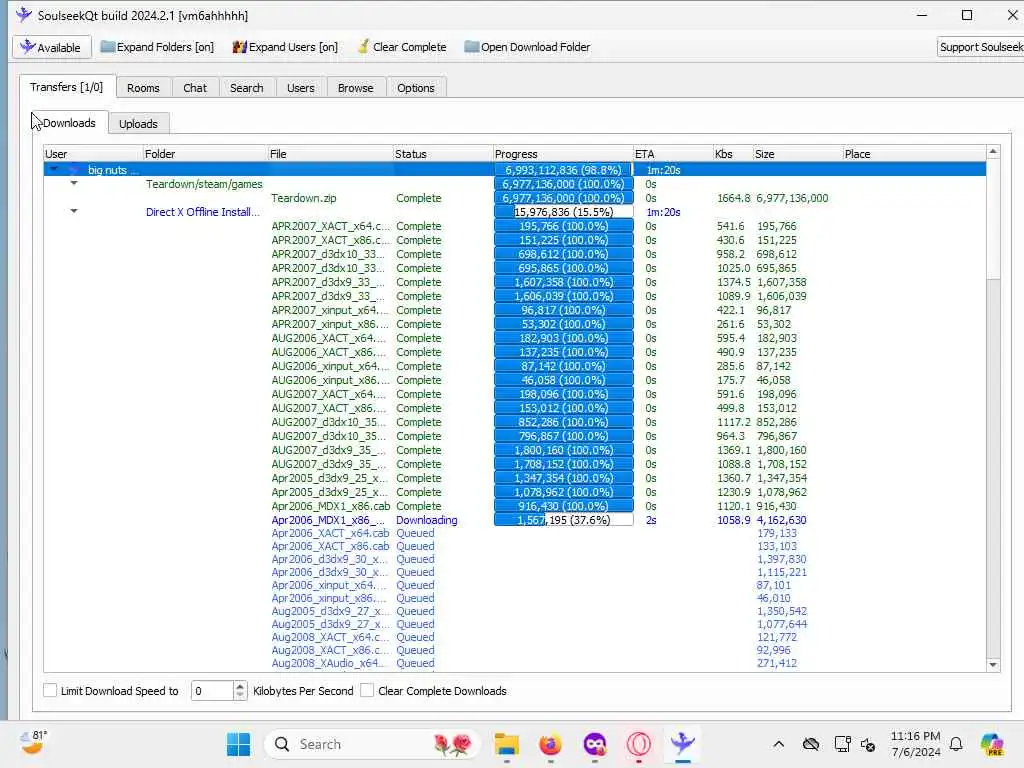1024x768 pixels.
Task: Decrease download speed limit with down arrow
Action: pyautogui.click(x=240, y=696)
